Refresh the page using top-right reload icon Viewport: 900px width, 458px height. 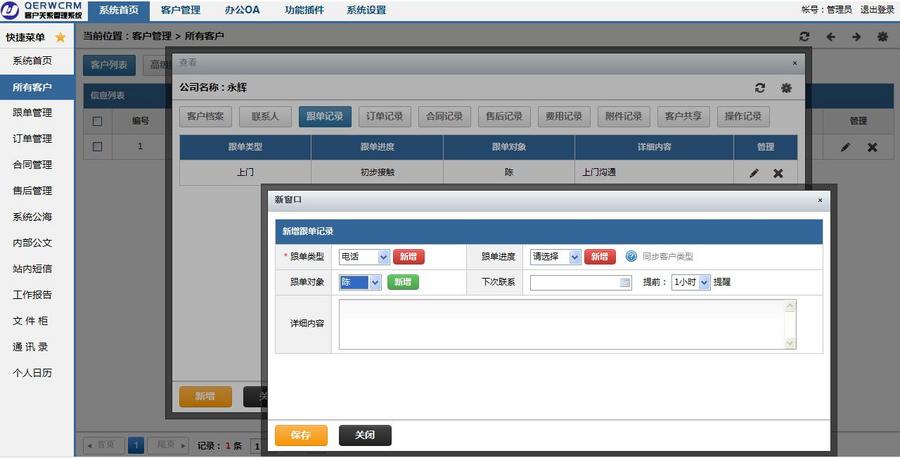(x=804, y=36)
